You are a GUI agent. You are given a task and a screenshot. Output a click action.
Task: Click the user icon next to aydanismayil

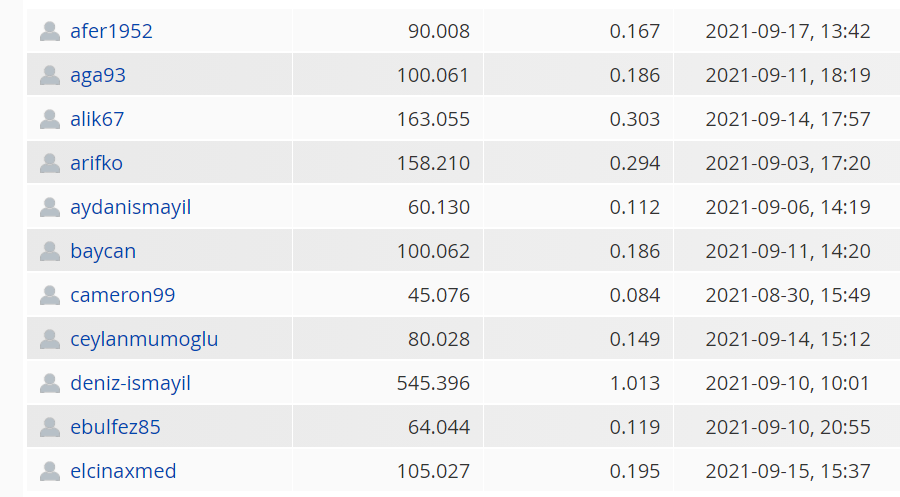pos(50,207)
